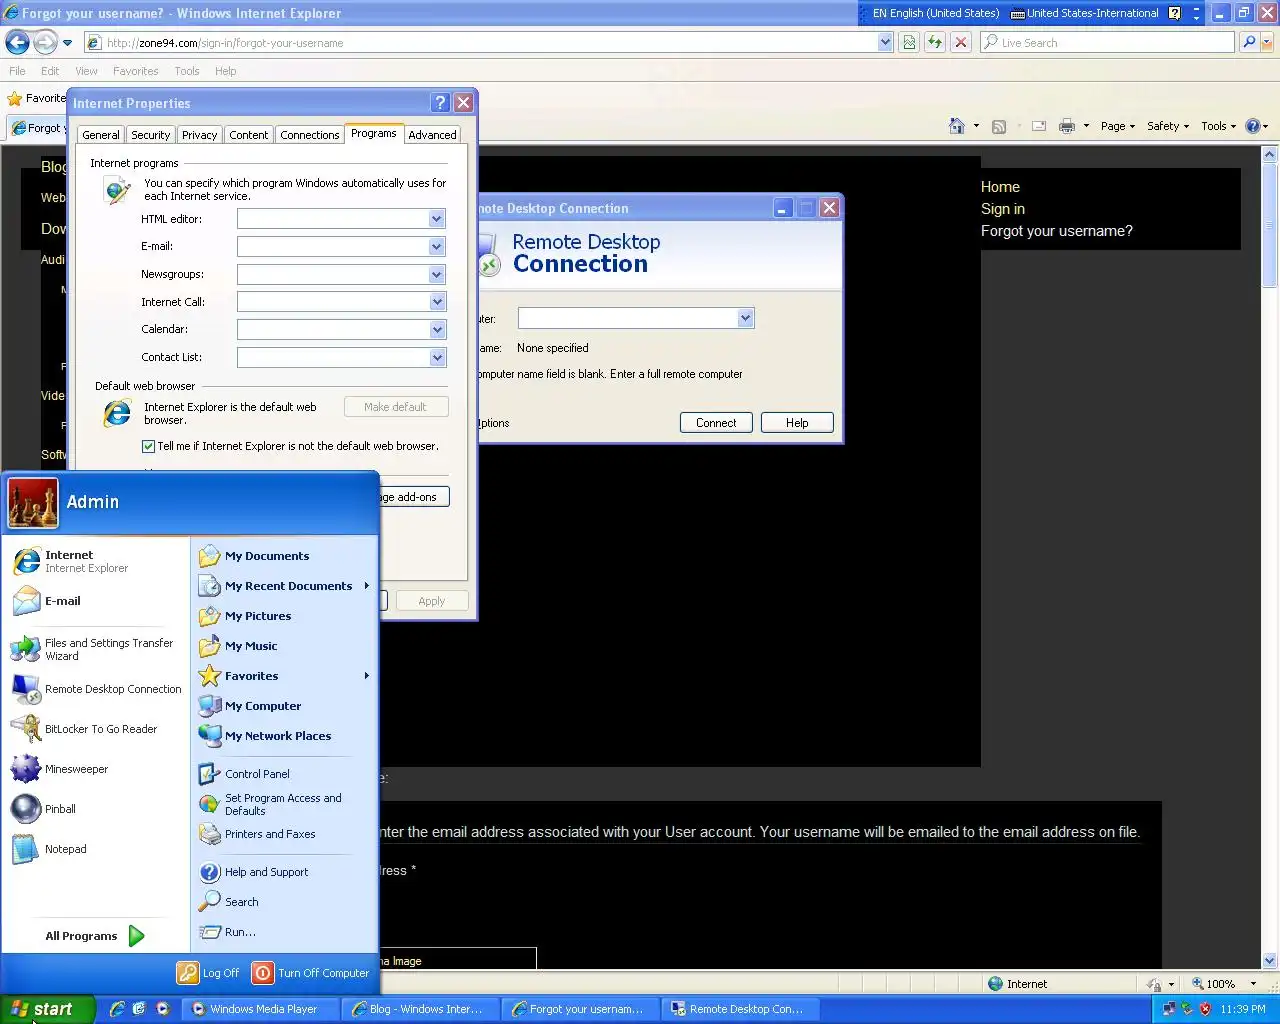Click Log Off
The image size is (1280, 1024).
tap(208, 973)
